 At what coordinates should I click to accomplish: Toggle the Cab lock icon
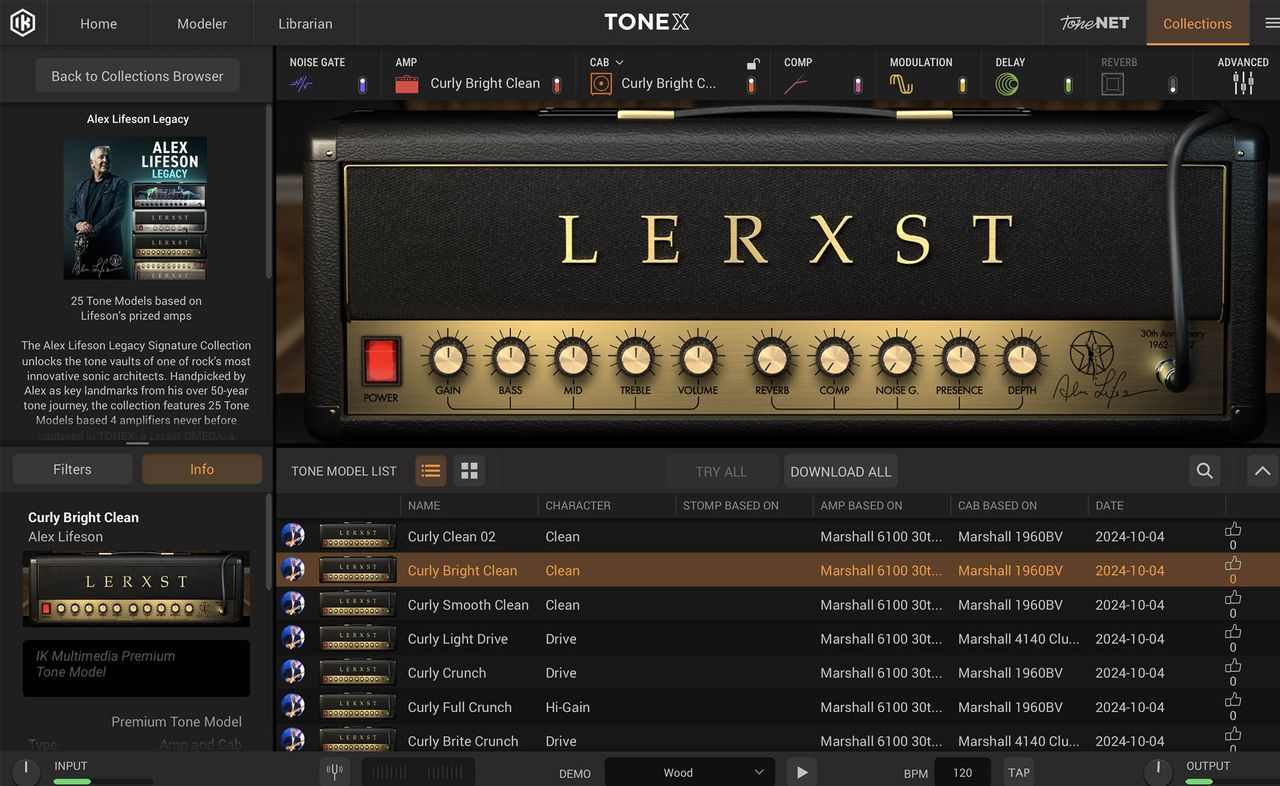[x=753, y=63]
